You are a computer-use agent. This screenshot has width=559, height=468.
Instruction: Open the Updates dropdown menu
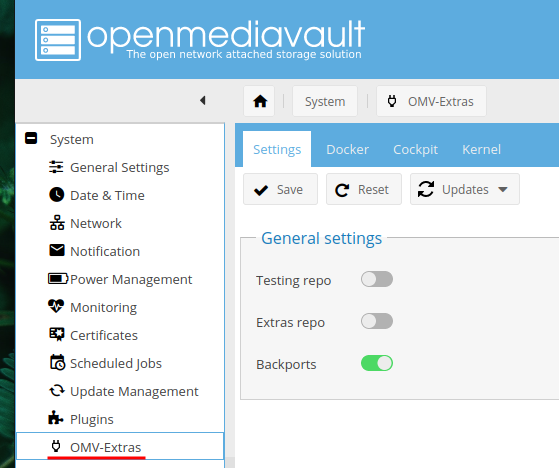(465, 189)
